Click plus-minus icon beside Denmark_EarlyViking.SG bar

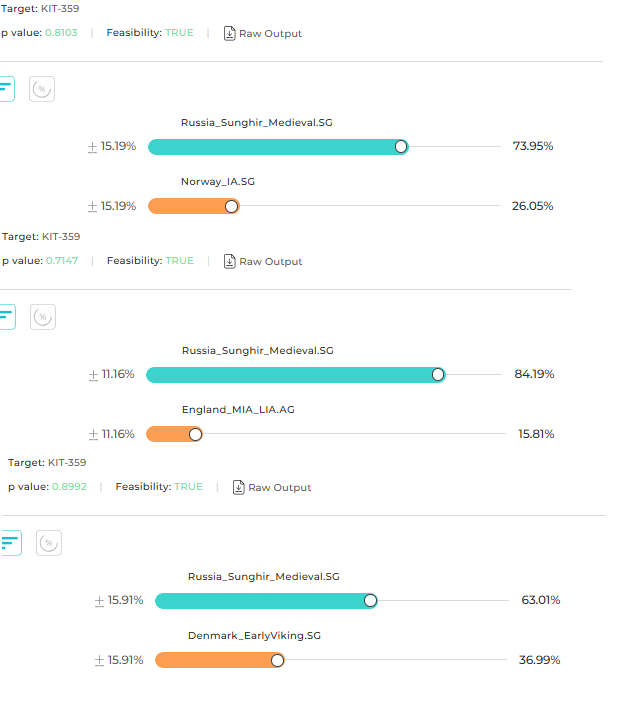pos(99,660)
